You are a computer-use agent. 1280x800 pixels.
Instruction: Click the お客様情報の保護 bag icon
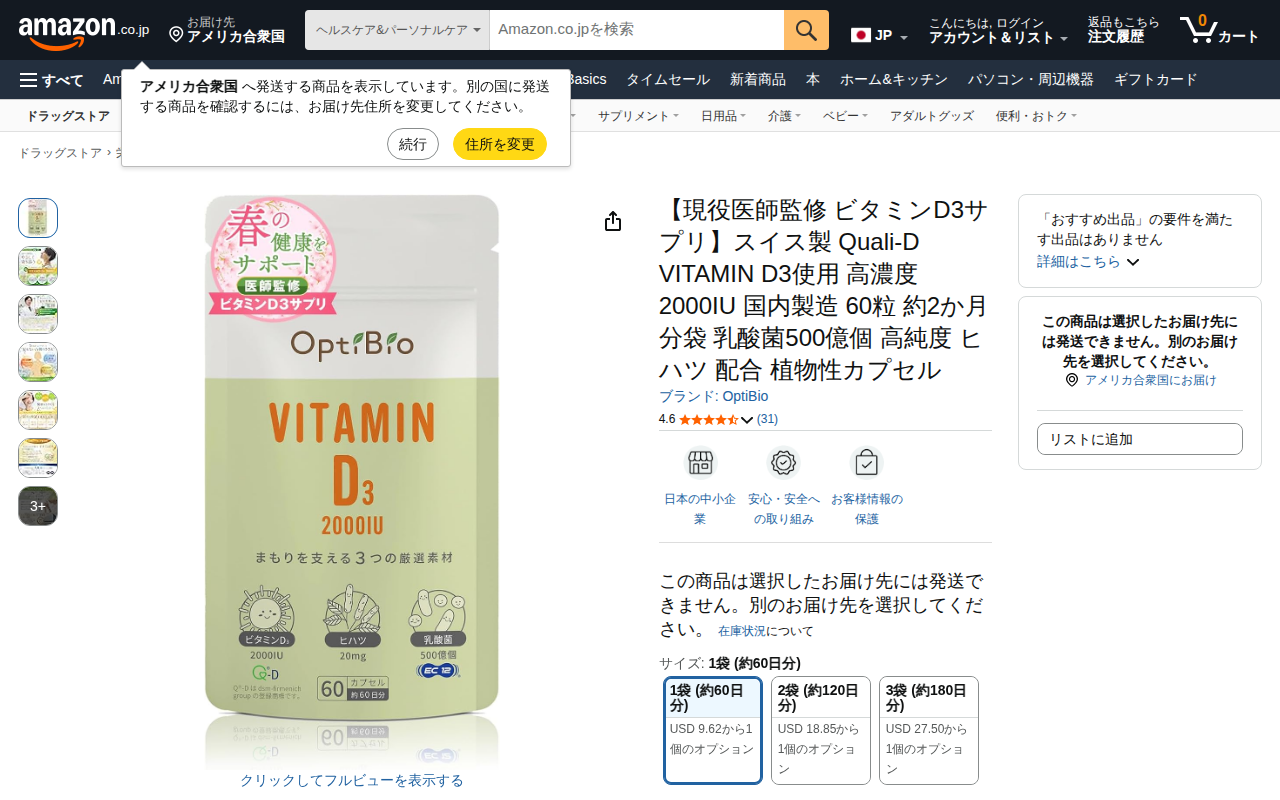pyautogui.click(x=867, y=463)
